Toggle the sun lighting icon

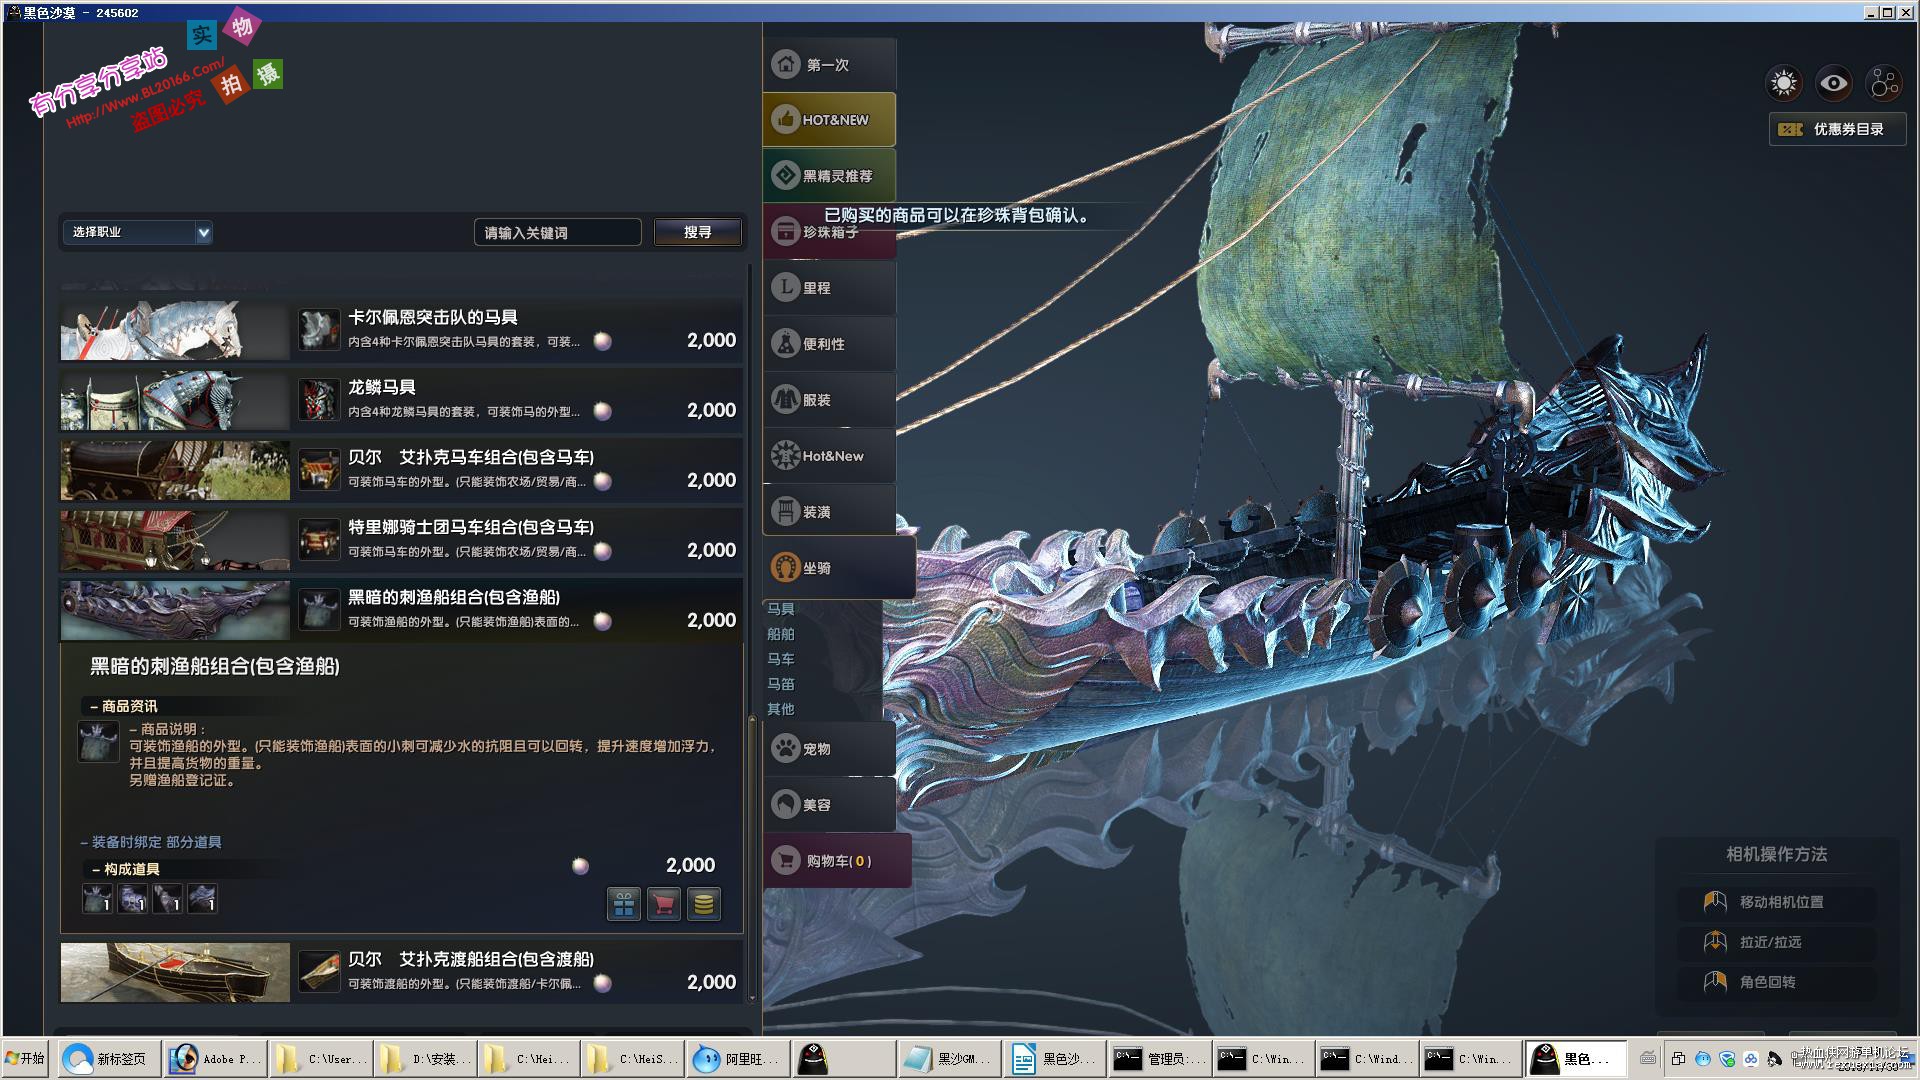coord(1784,83)
